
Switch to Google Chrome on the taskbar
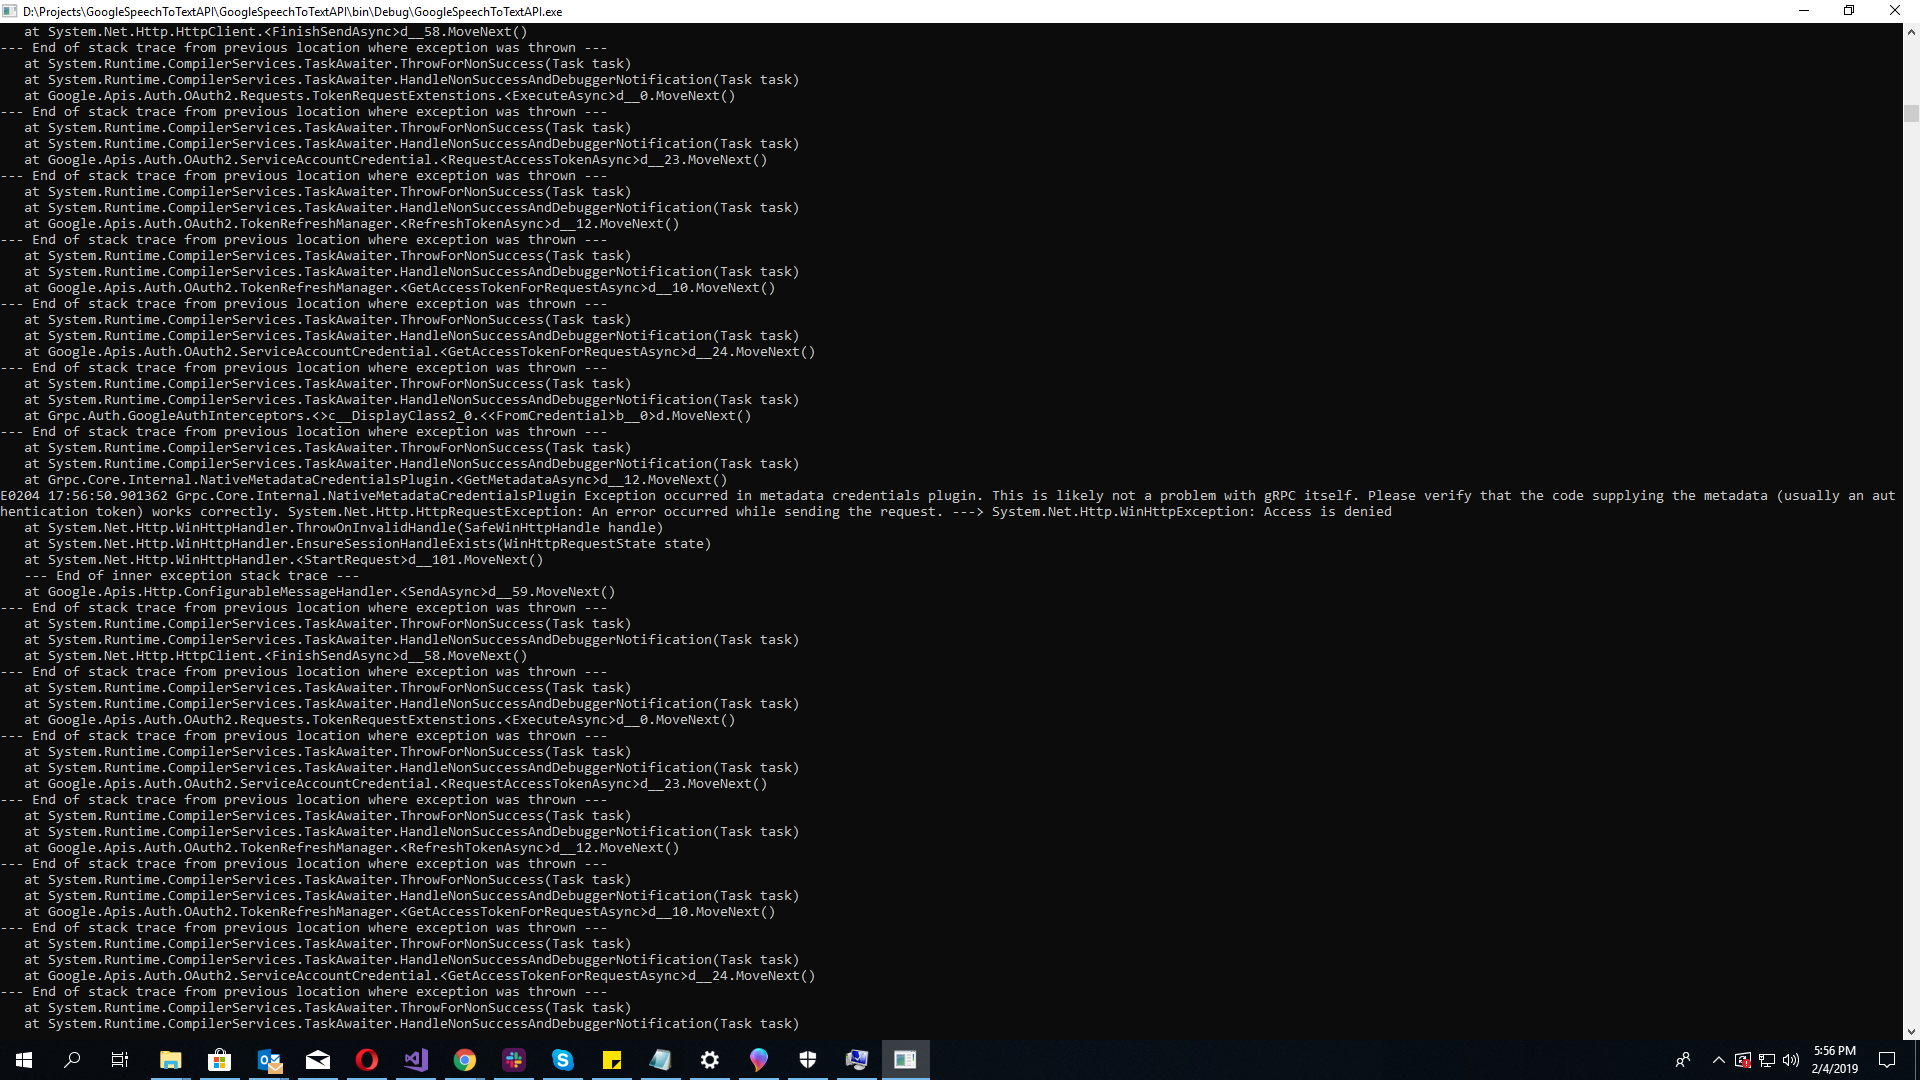coord(465,1060)
